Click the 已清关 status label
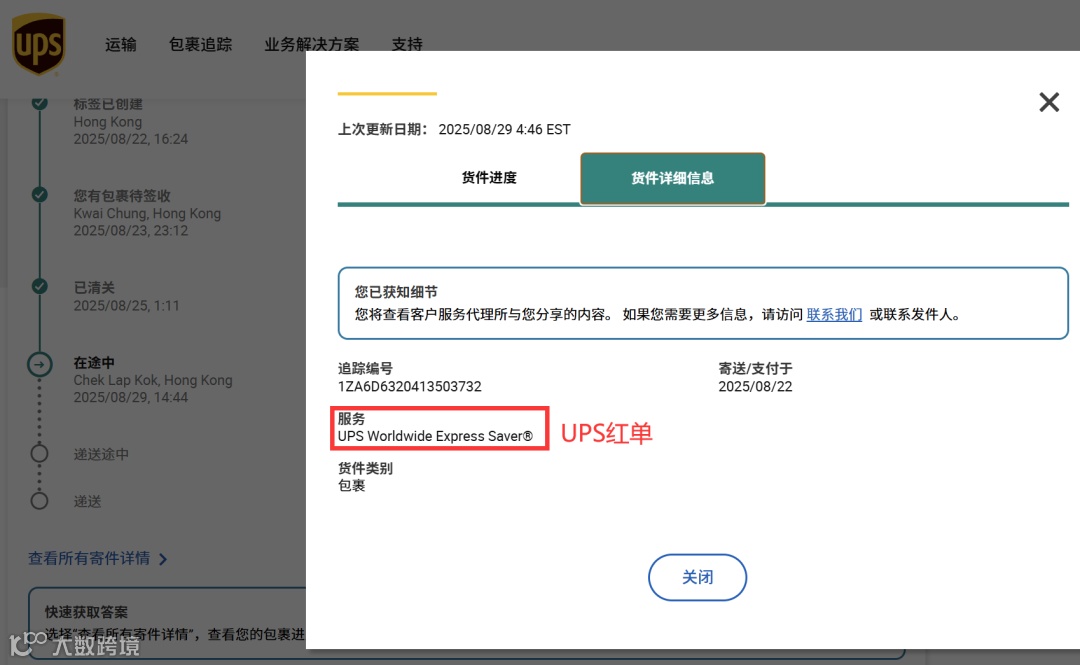This screenshot has width=1080, height=665. click(94, 287)
